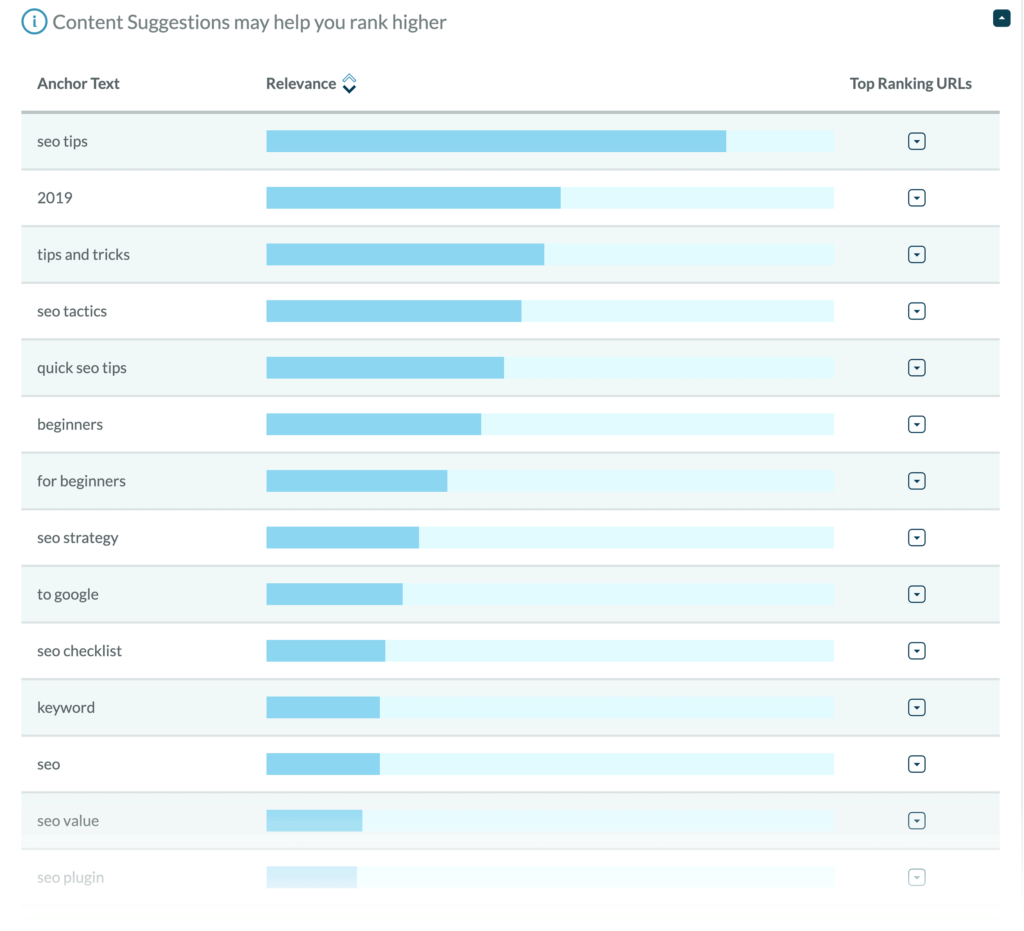This screenshot has width=1024, height=931.
Task: Show top URLs for seo strategy
Action: [916, 538]
